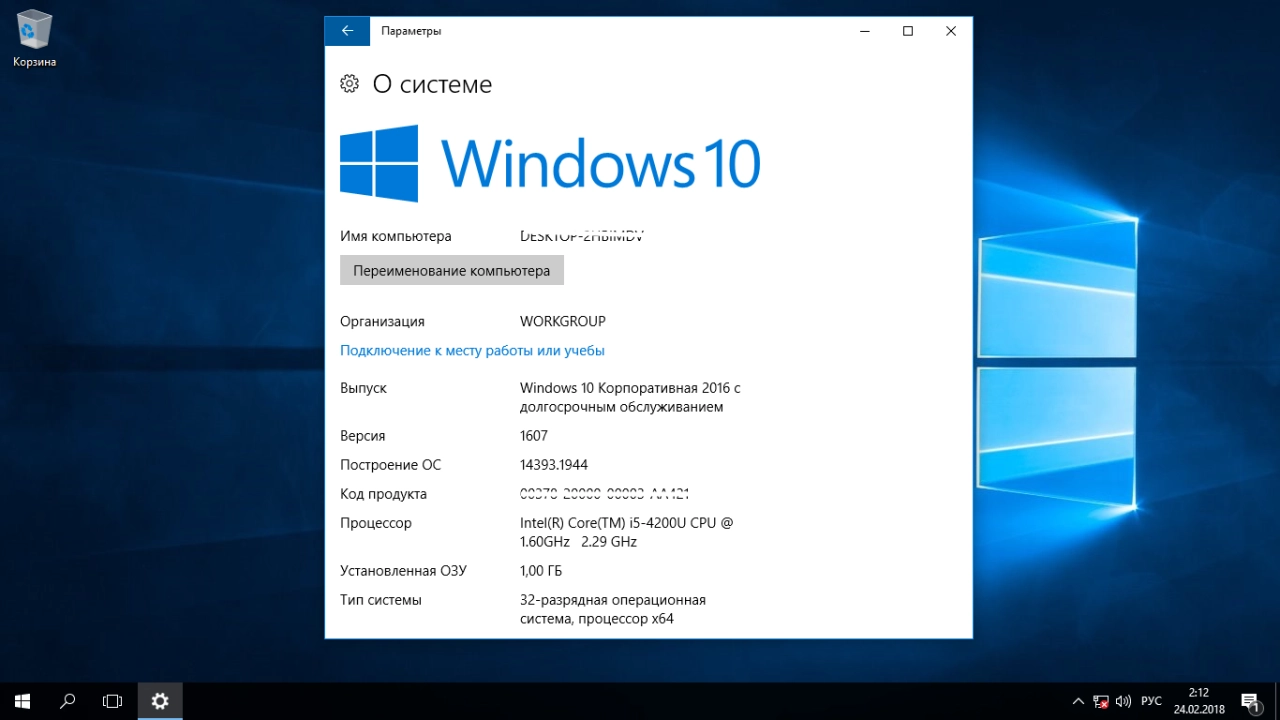Viewport: 1280px width, 720px height.
Task: Select the Settings gear taskbar button
Action: pyautogui.click(x=160, y=701)
